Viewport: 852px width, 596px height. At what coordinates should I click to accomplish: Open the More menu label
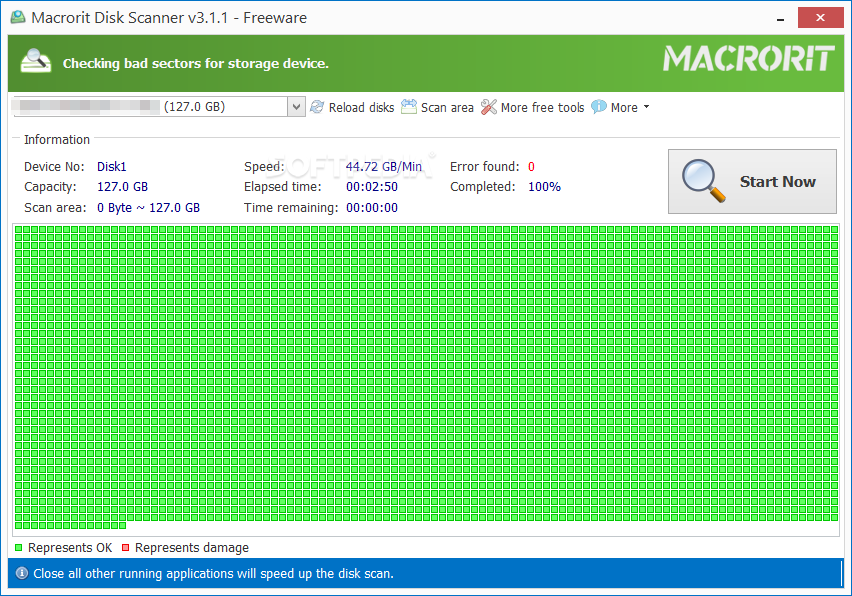[624, 108]
